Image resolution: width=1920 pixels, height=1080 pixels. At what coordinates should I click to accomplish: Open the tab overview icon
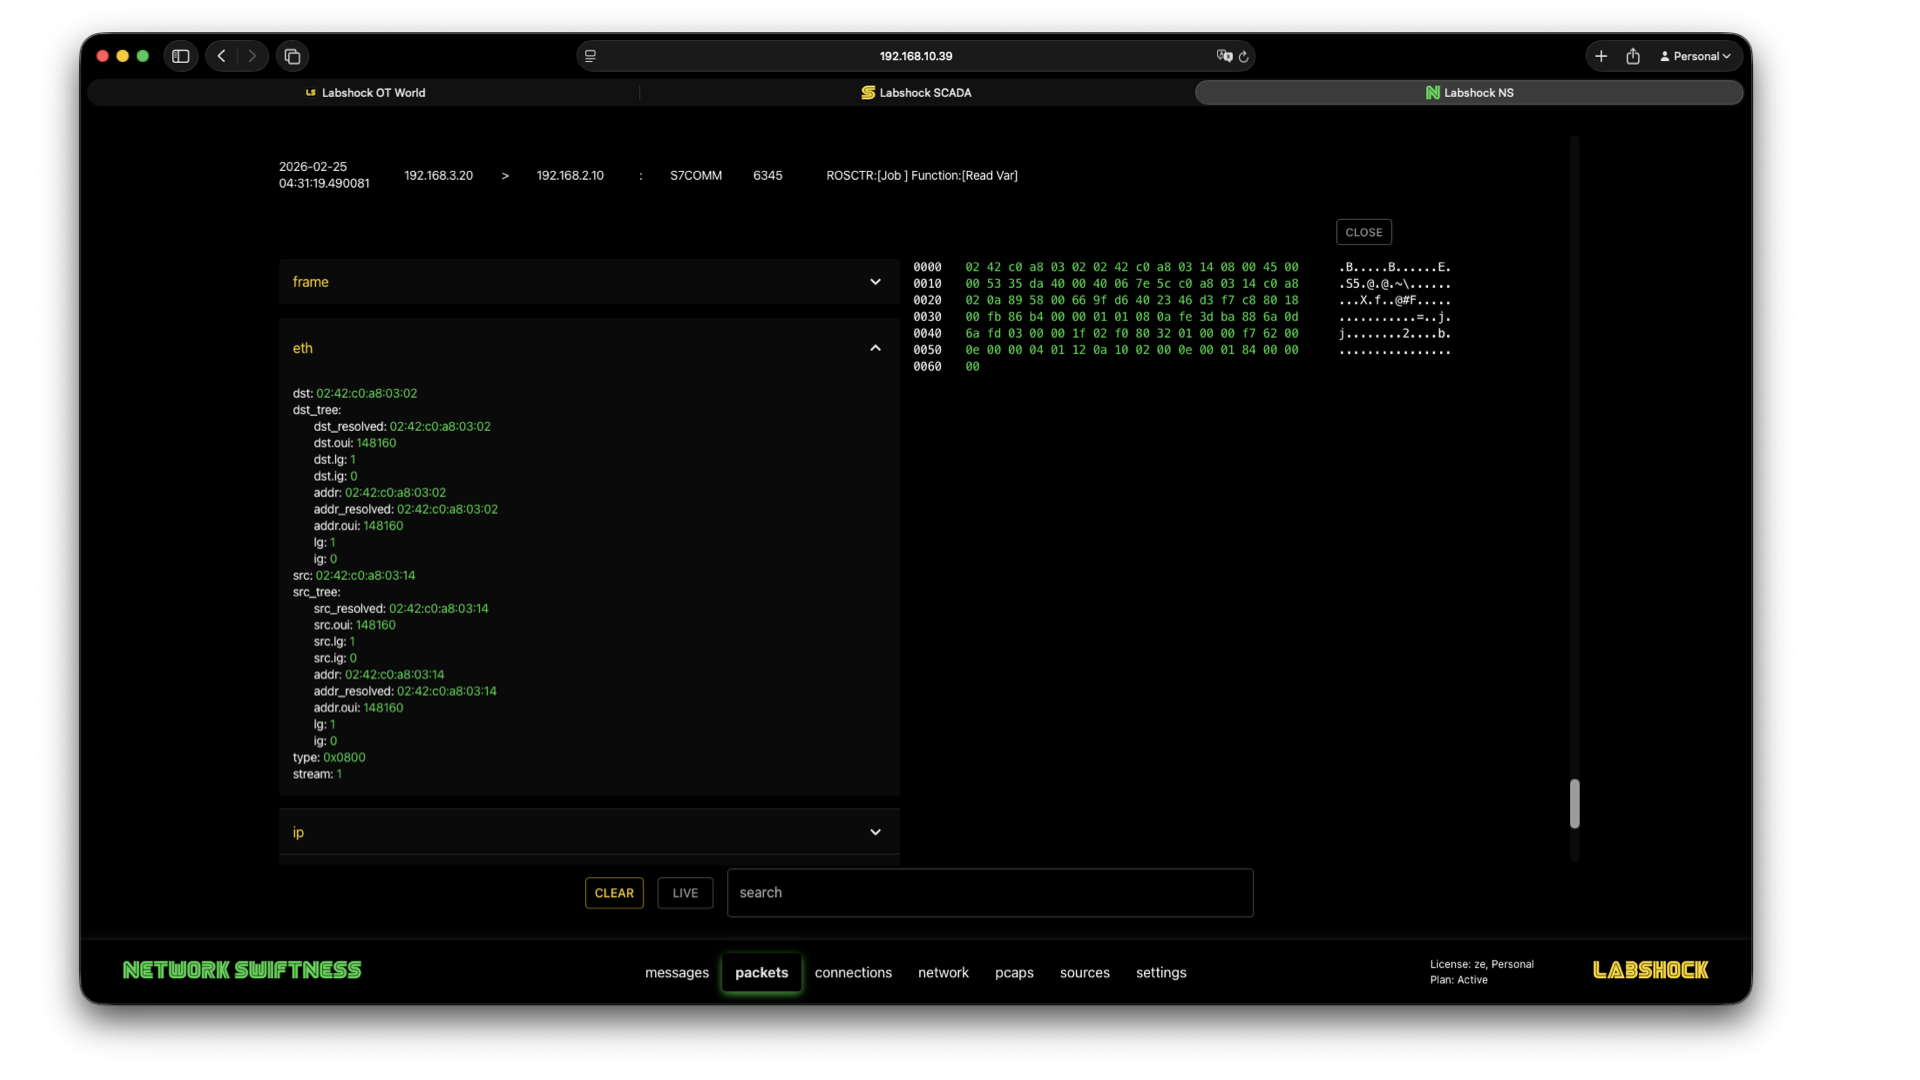point(292,56)
